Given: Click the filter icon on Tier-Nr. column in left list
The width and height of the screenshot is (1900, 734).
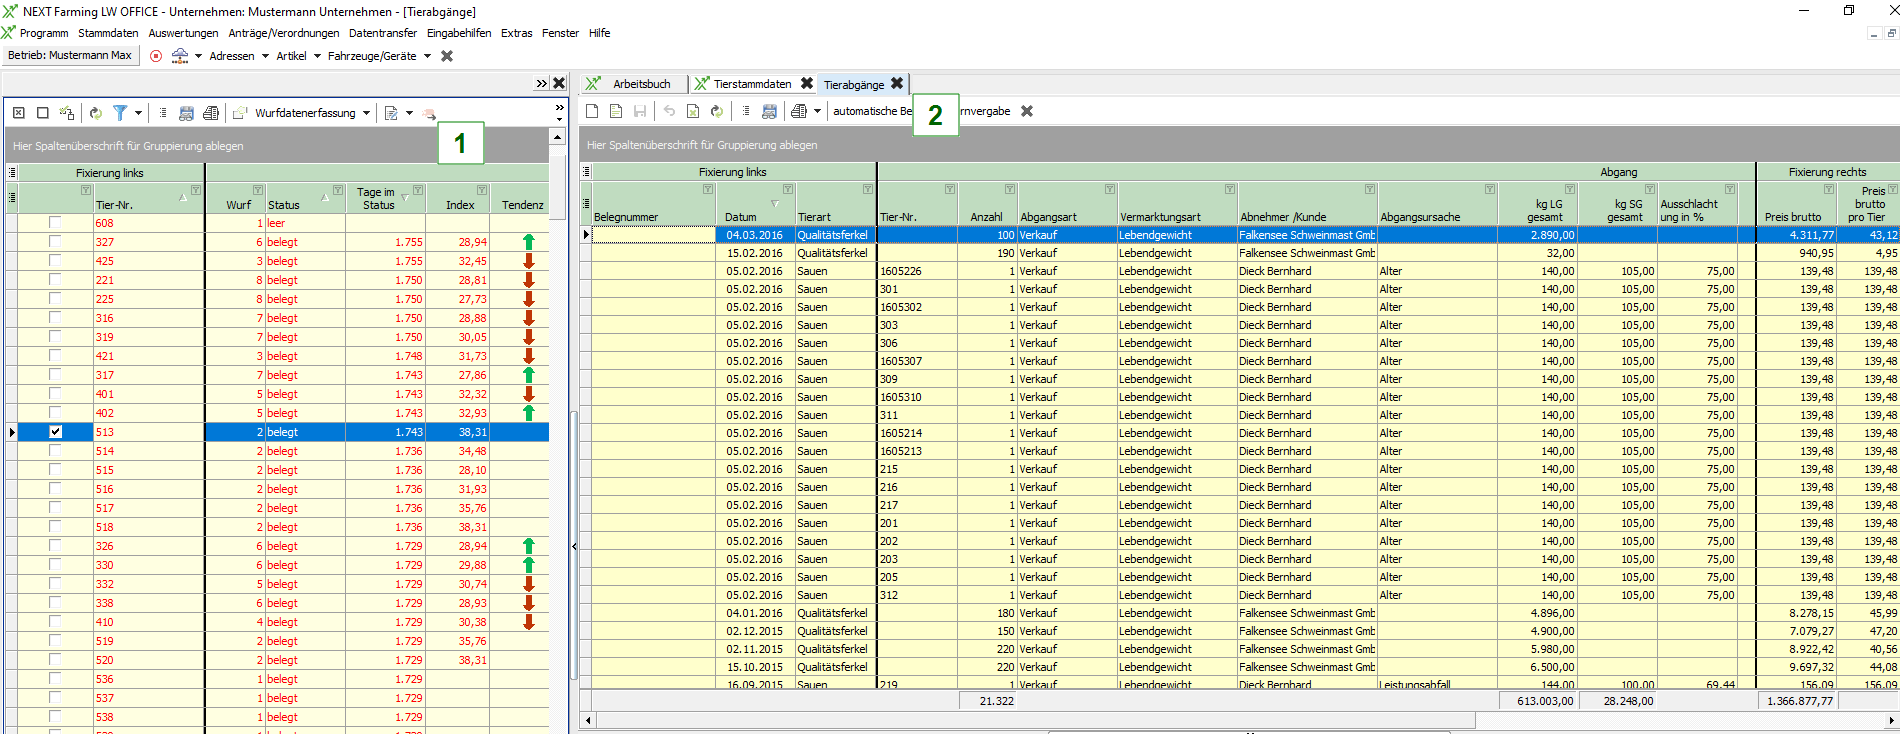Looking at the screenshot, I should pos(196,190).
